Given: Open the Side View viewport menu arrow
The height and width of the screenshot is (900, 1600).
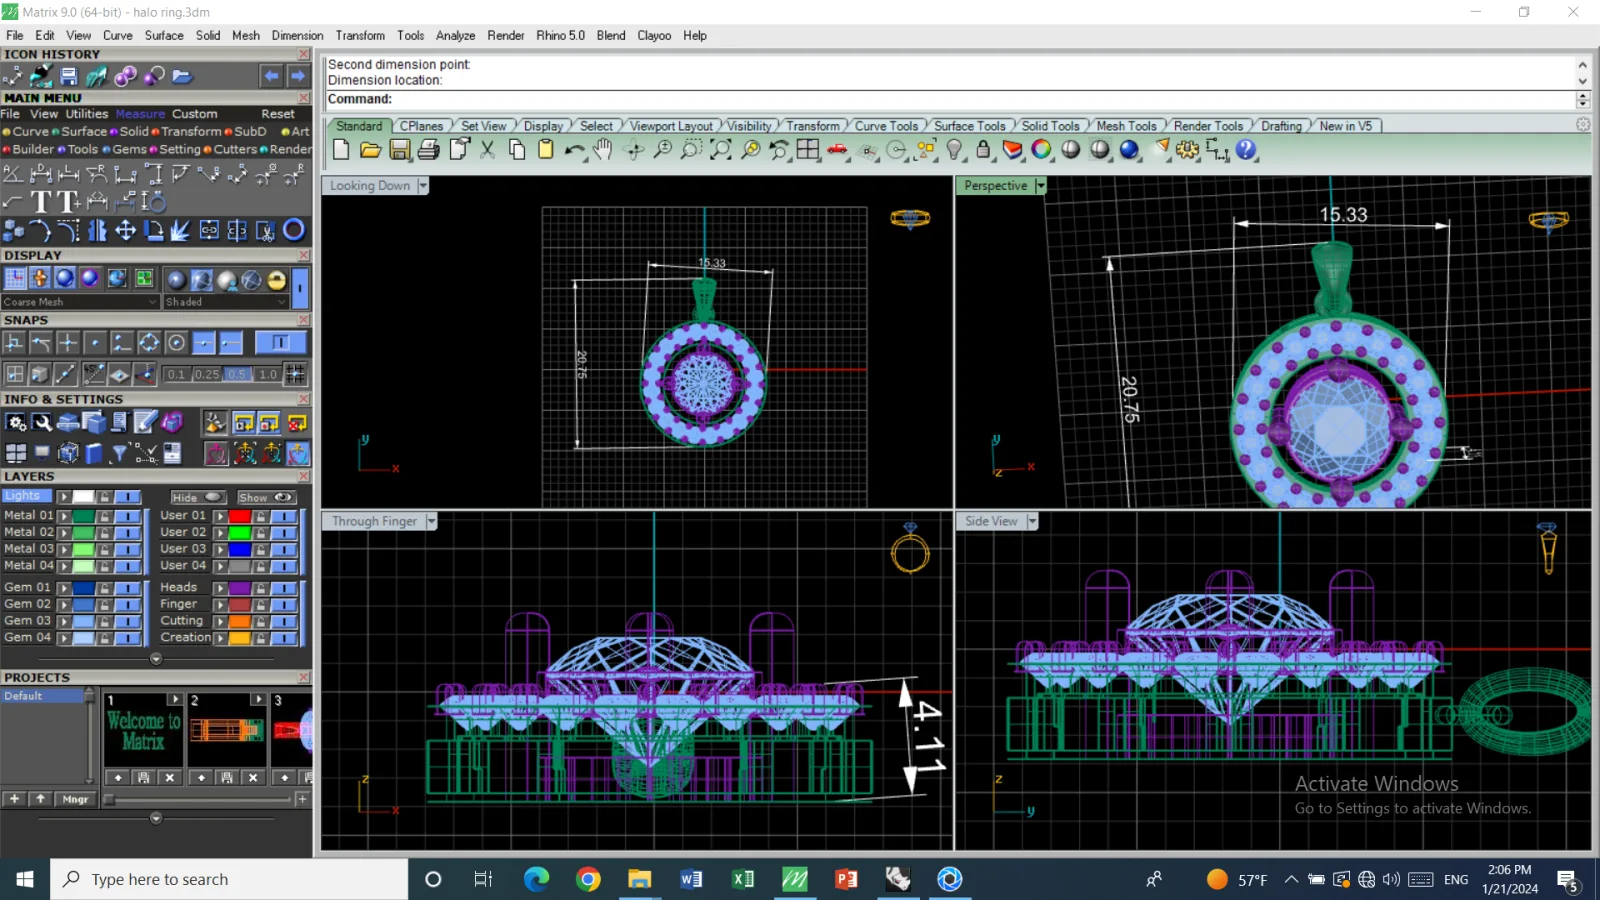Looking at the screenshot, I should [1033, 521].
